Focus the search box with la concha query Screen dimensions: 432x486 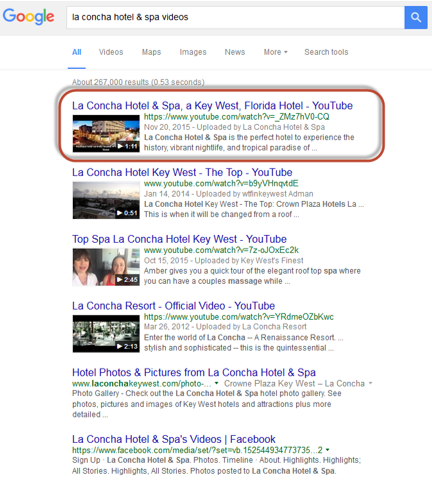(x=235, y=17)
